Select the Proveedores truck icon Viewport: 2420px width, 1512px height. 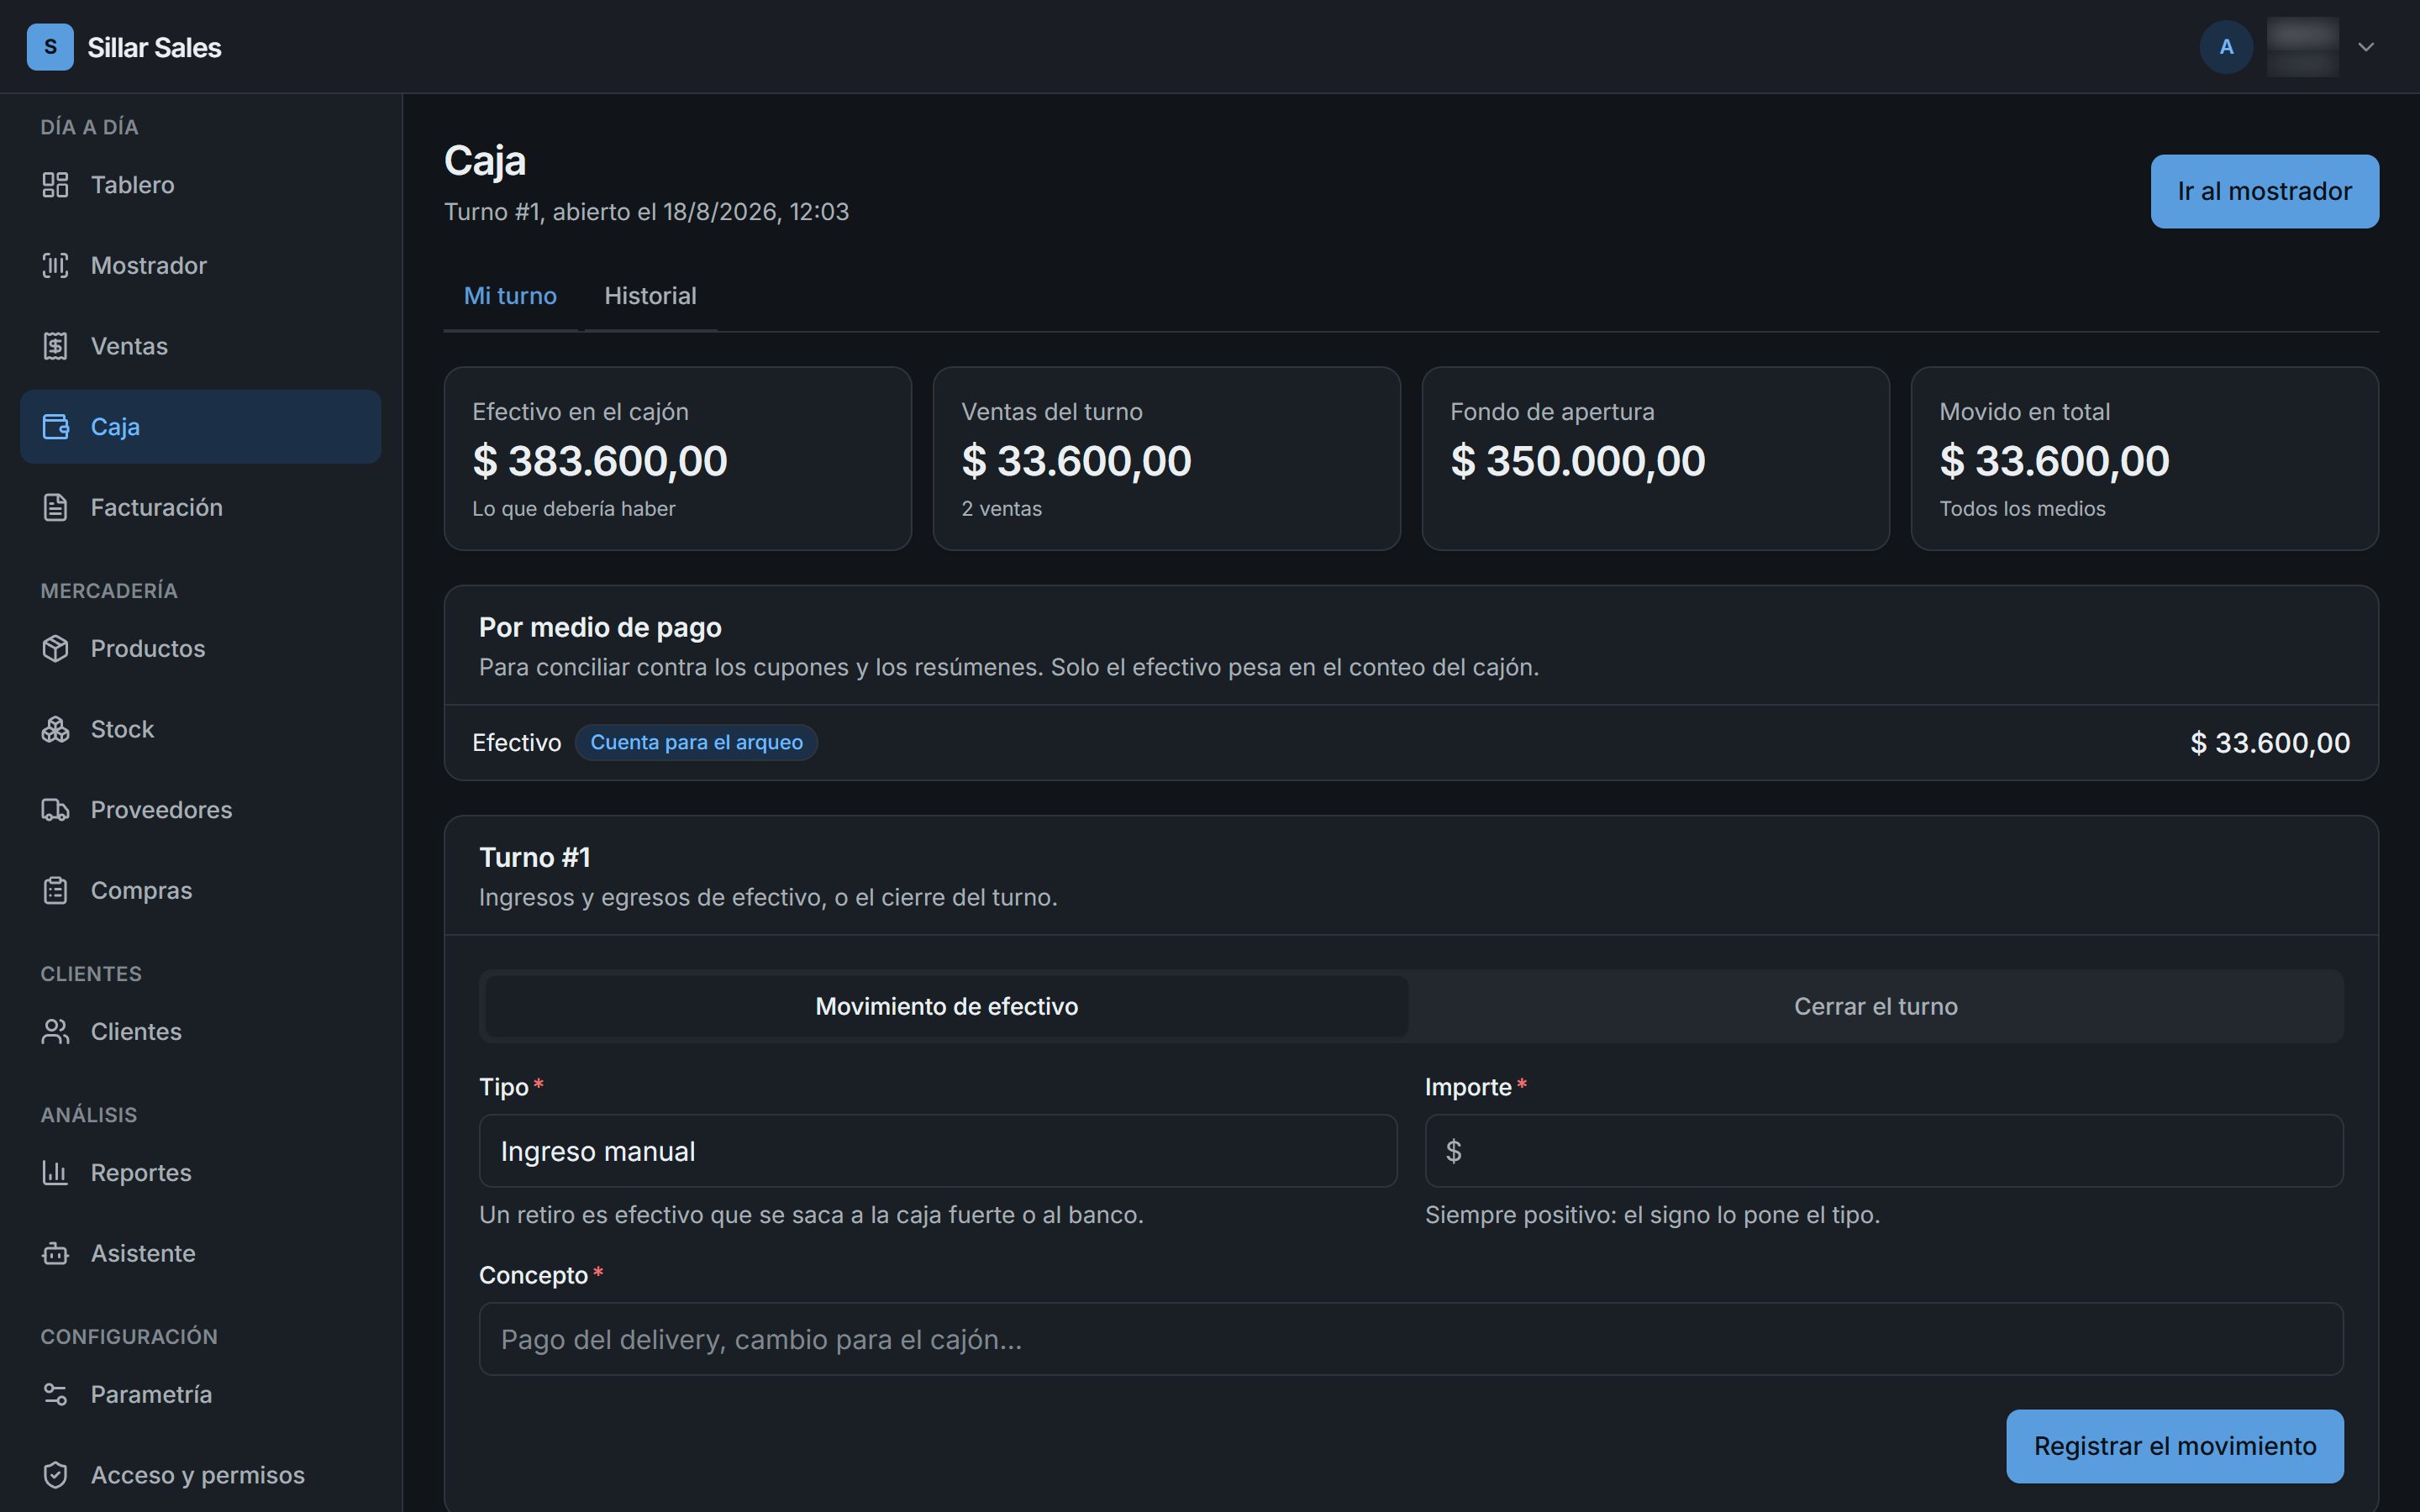[x=55, y=810]
